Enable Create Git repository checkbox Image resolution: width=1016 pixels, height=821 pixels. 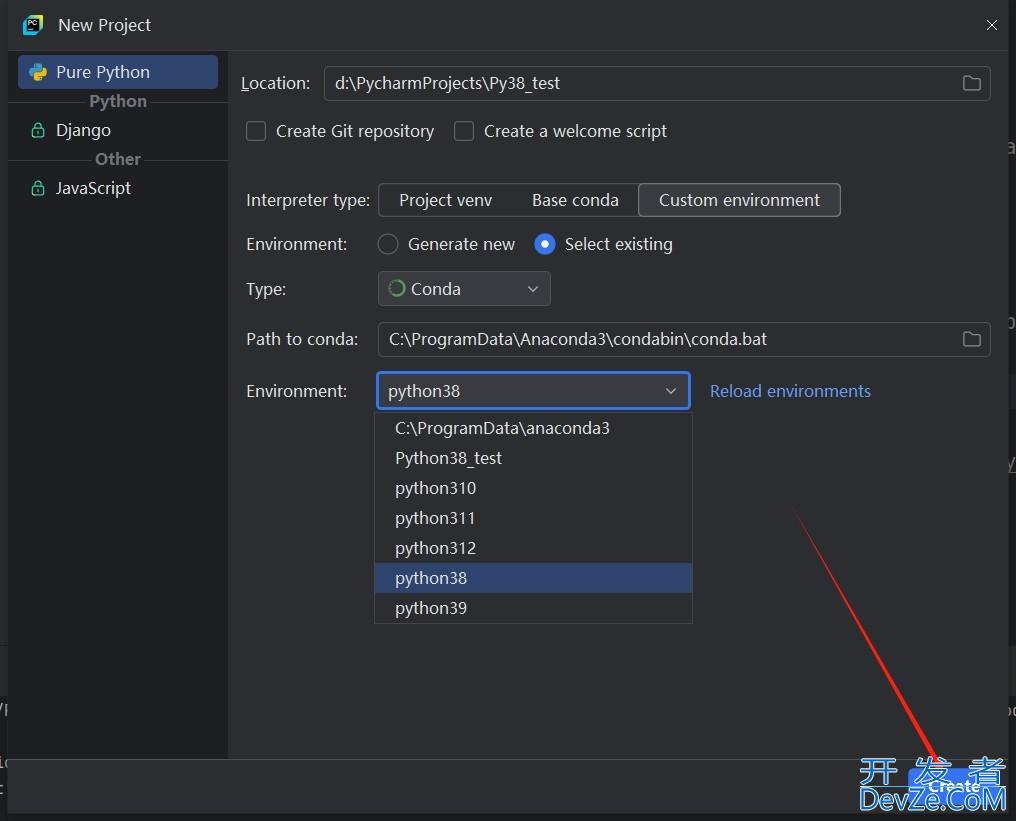(x=256, y=131)
